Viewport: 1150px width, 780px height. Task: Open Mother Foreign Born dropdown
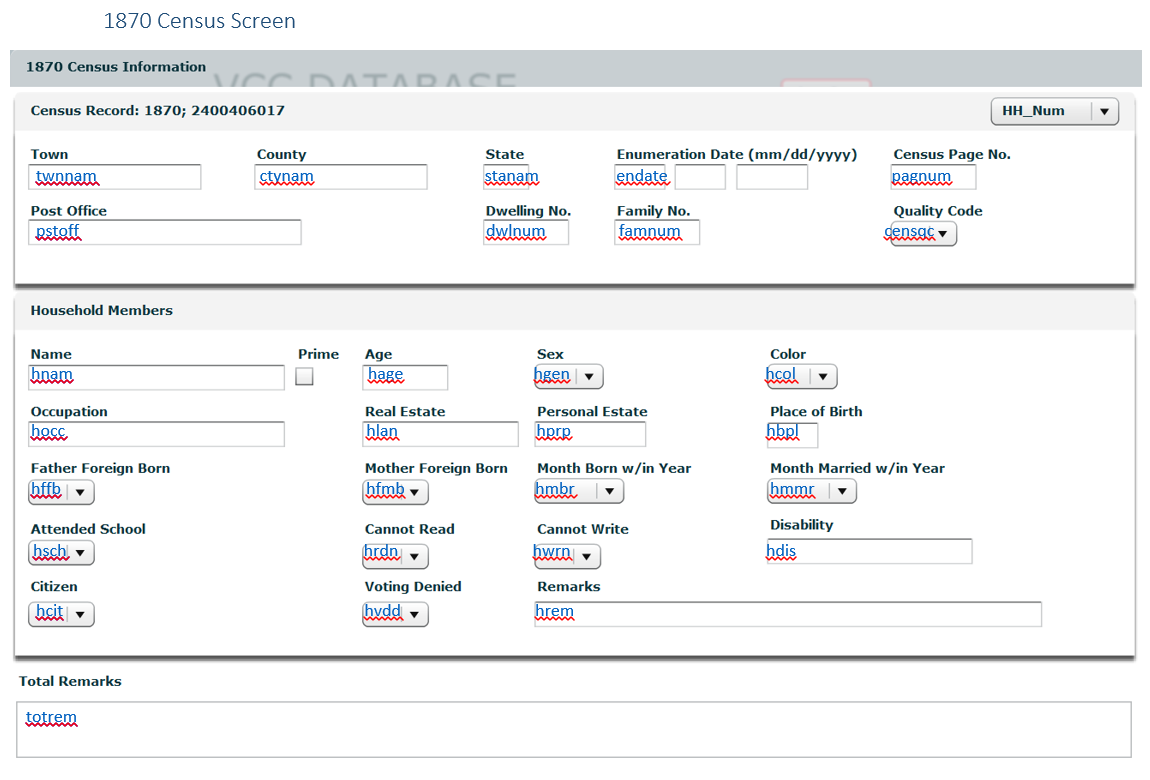click(x=396, y=492)
